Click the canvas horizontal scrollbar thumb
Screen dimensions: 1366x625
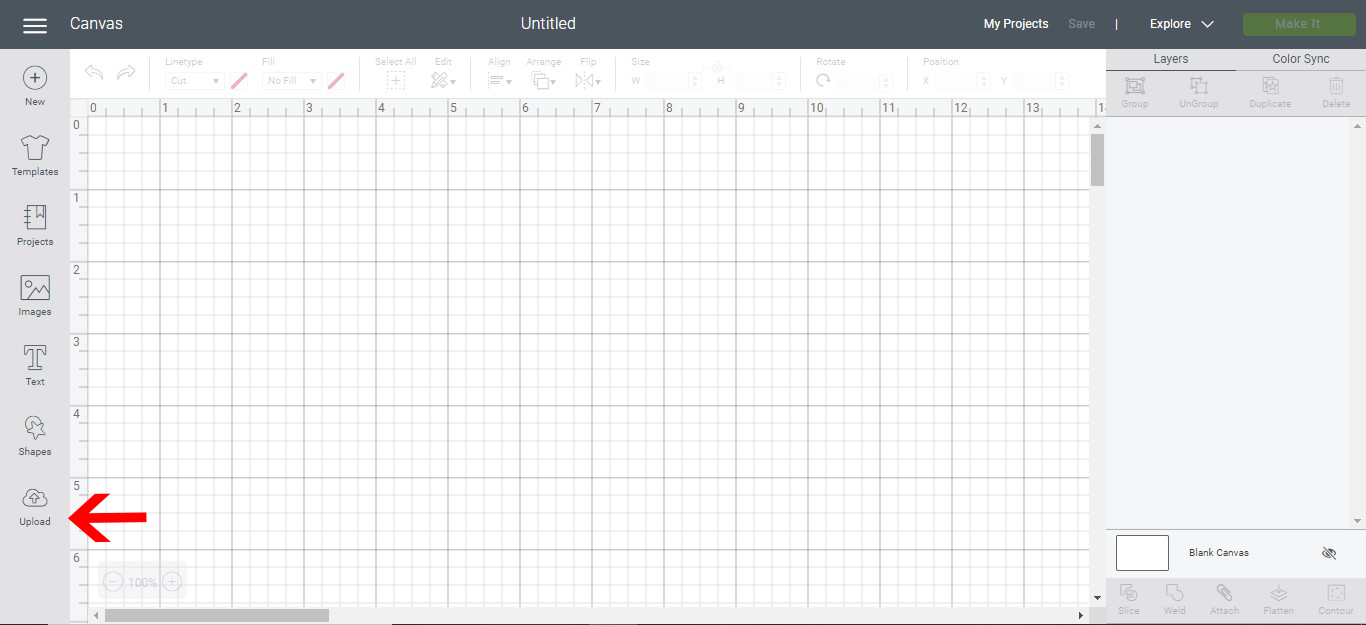point(217,616)
